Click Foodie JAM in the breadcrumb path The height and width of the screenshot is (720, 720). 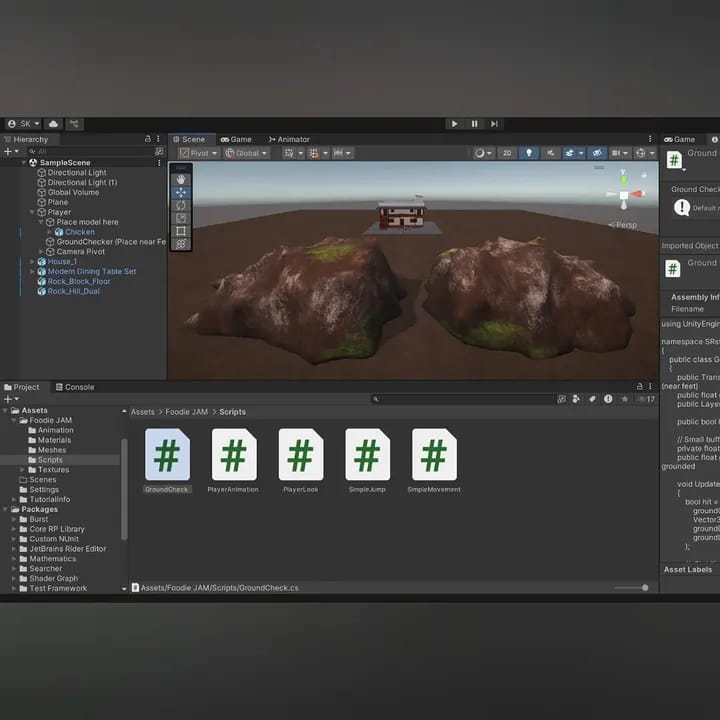click(x=186, y=412)
